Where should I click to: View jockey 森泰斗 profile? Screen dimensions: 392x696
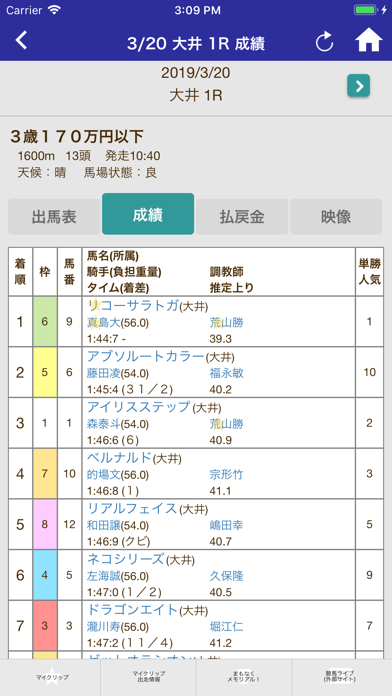click(103, 423)
